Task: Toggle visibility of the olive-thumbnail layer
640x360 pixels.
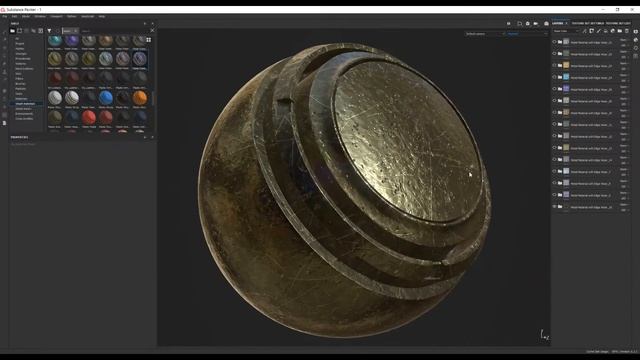Action: [x=554, y=148]
